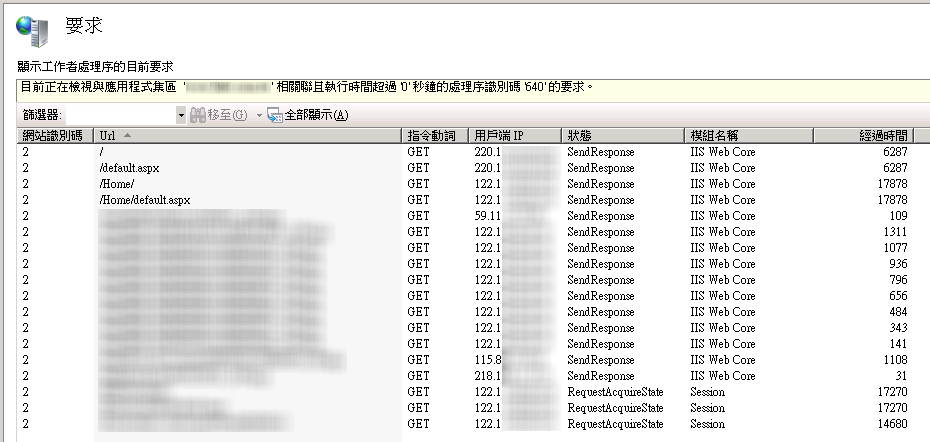The width and height of the screenshot is (930, 442).
Task: Sort by the 經過時間 column header
Action: pyautogui.click(x=864, y=136)
